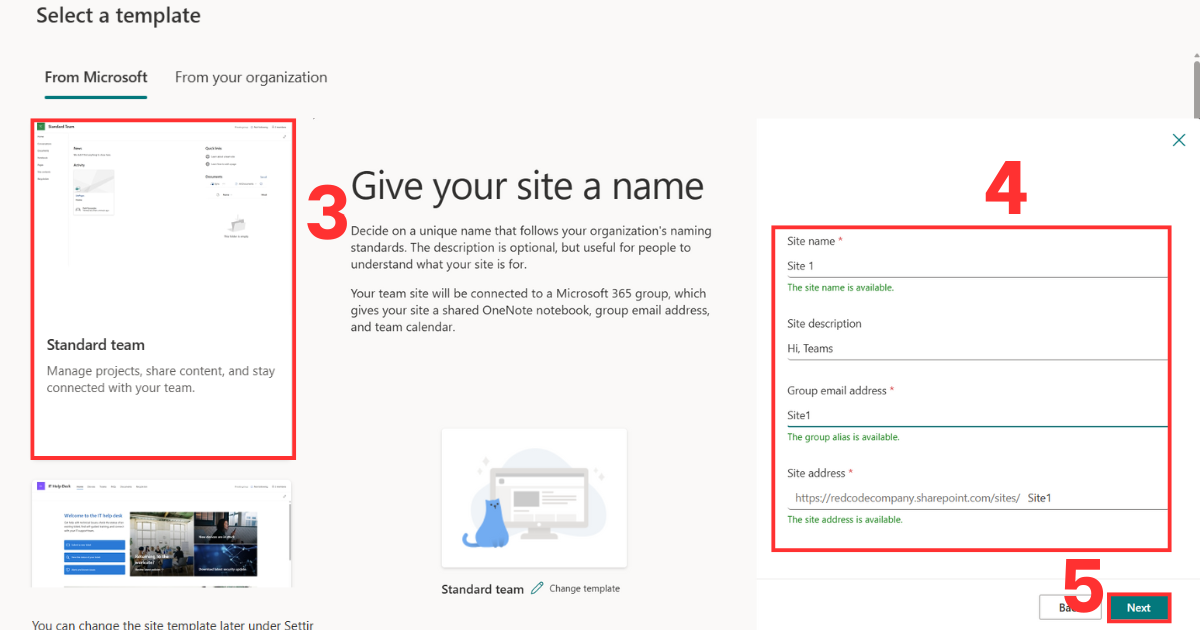Close the site creation panel with the X

point(1178,140)
